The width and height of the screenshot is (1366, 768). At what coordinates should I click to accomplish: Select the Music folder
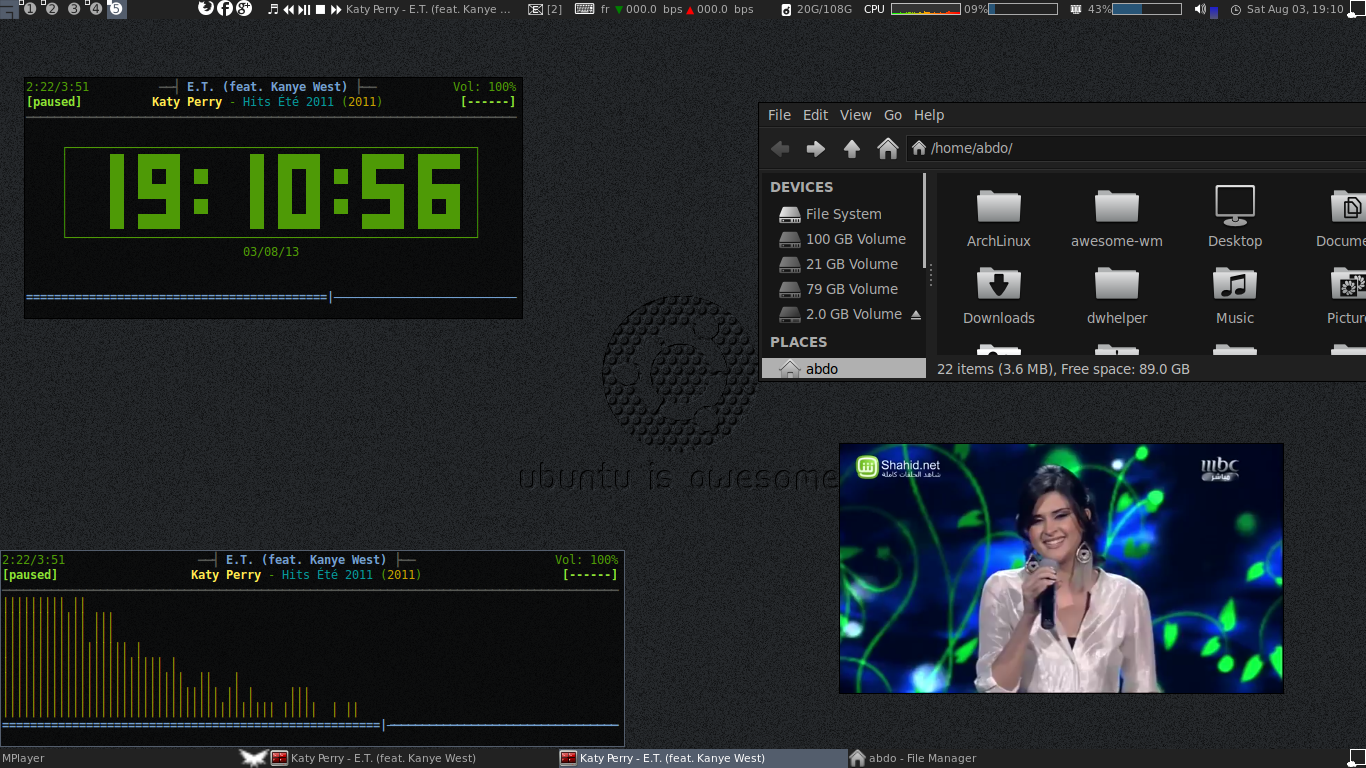coord(1235,295)
